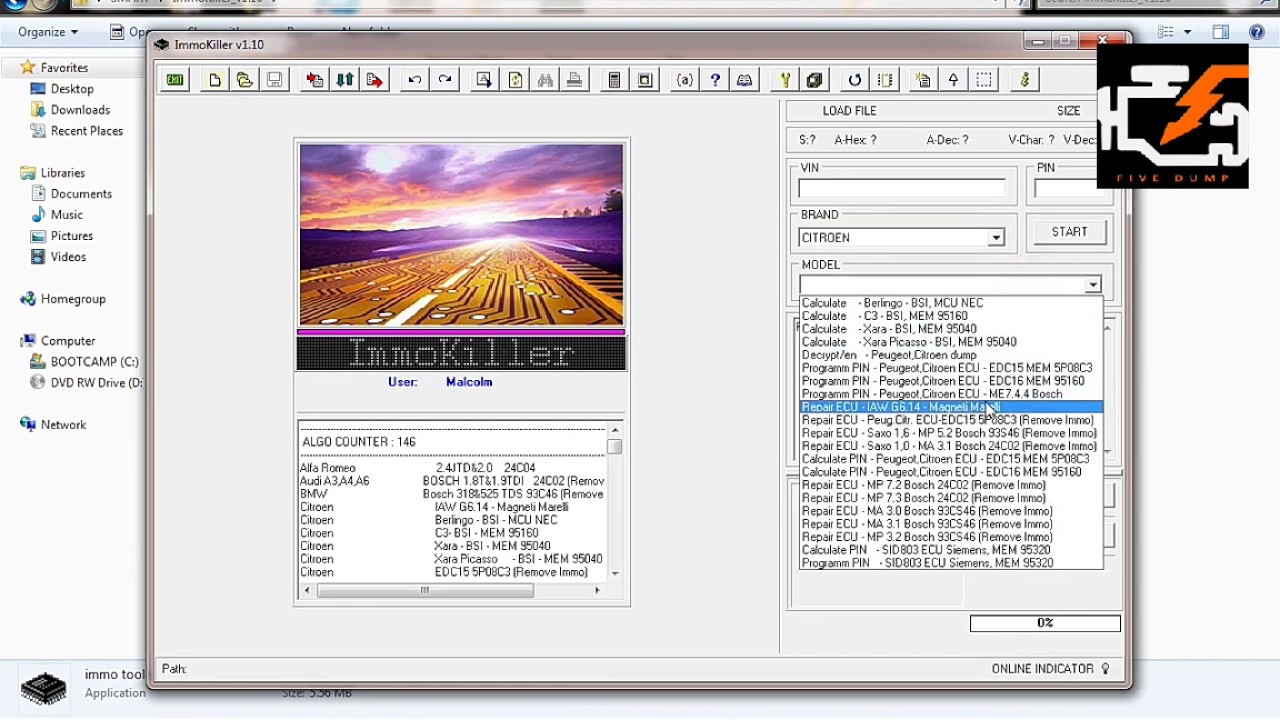Click the window frame toolbar icon
Image resolution: width=1280 pixels, height=720 pixels.
coord(645,80)
